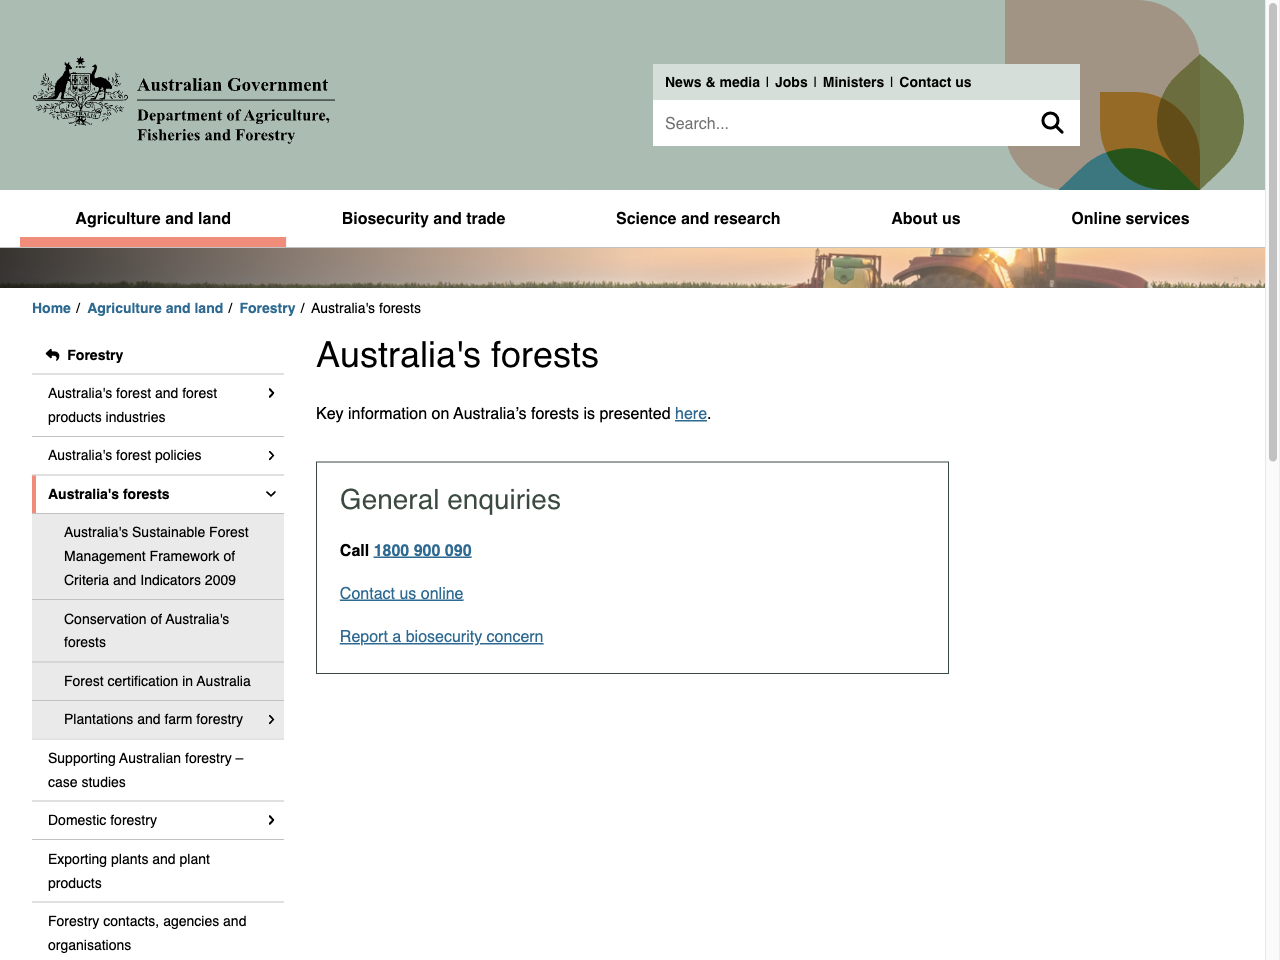1280x960 pixels.
Task: Click the Australia's forests page heading
Action: 457,355
